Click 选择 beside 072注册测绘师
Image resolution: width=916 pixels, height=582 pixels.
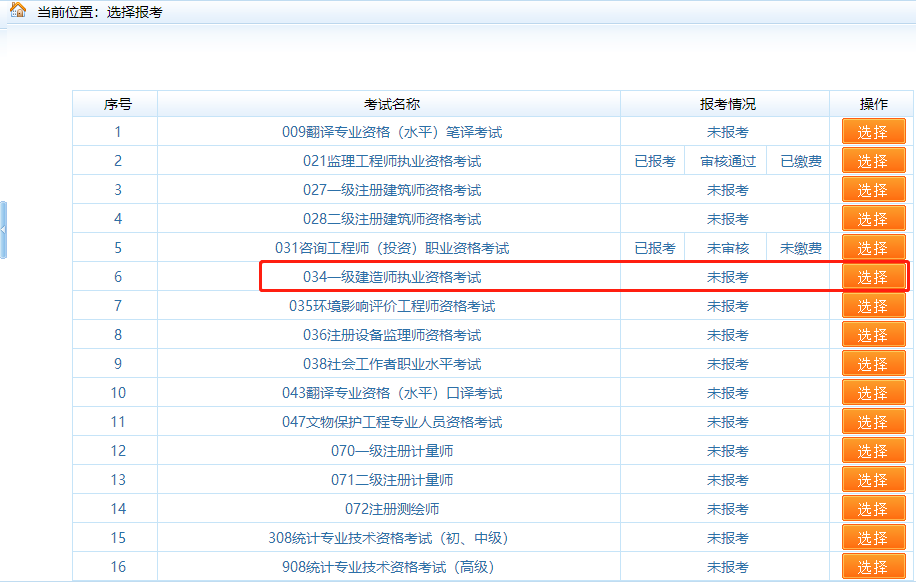[872, 509]
